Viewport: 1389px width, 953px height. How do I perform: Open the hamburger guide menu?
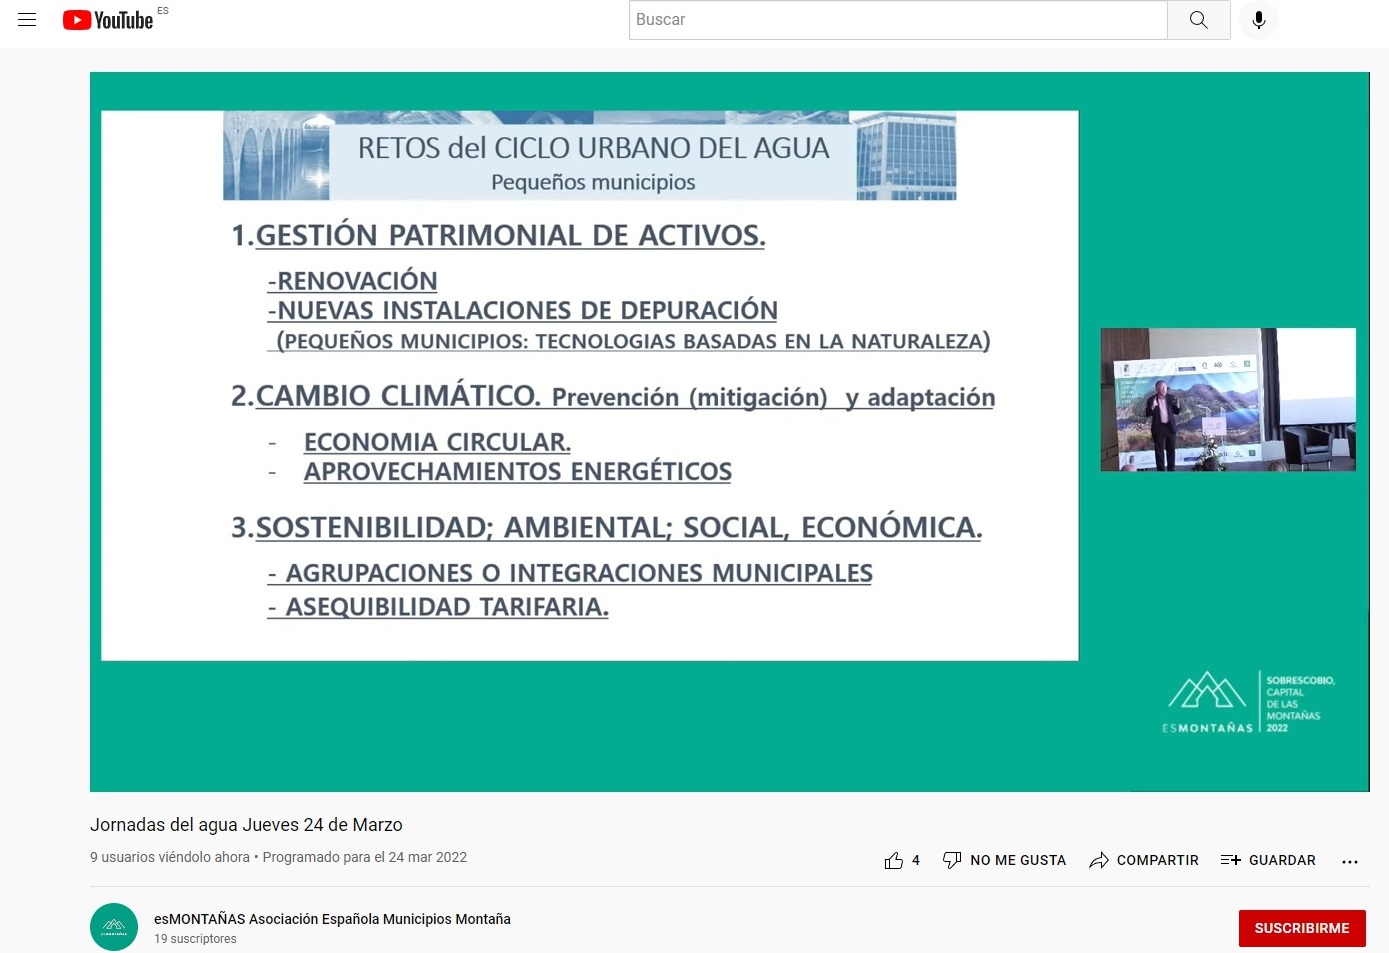[27, 20]
